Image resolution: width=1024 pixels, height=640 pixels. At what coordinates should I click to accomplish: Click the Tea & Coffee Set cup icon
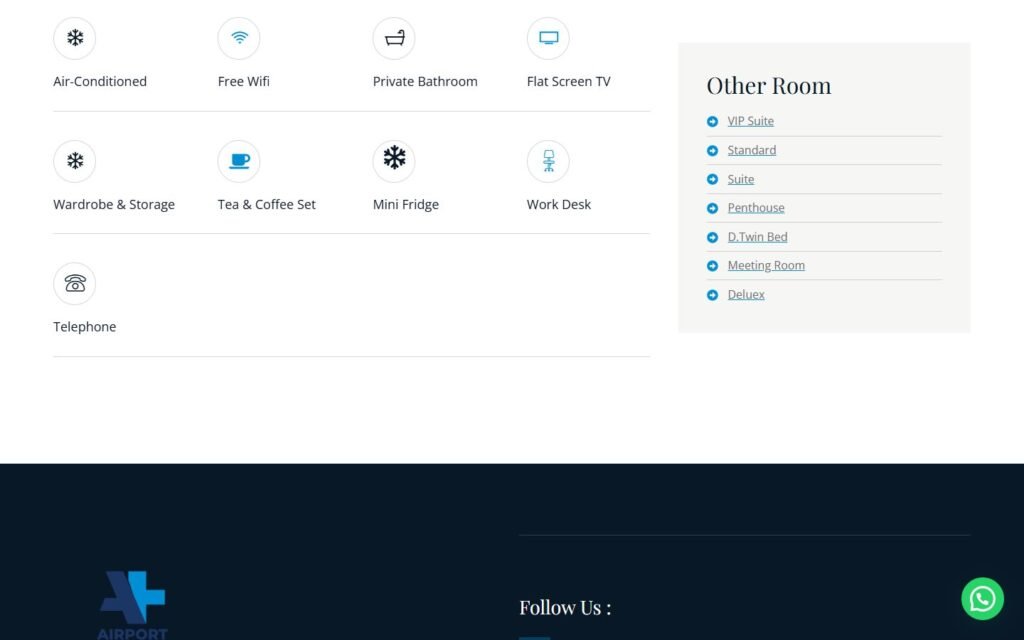click(x=239, y=161)
